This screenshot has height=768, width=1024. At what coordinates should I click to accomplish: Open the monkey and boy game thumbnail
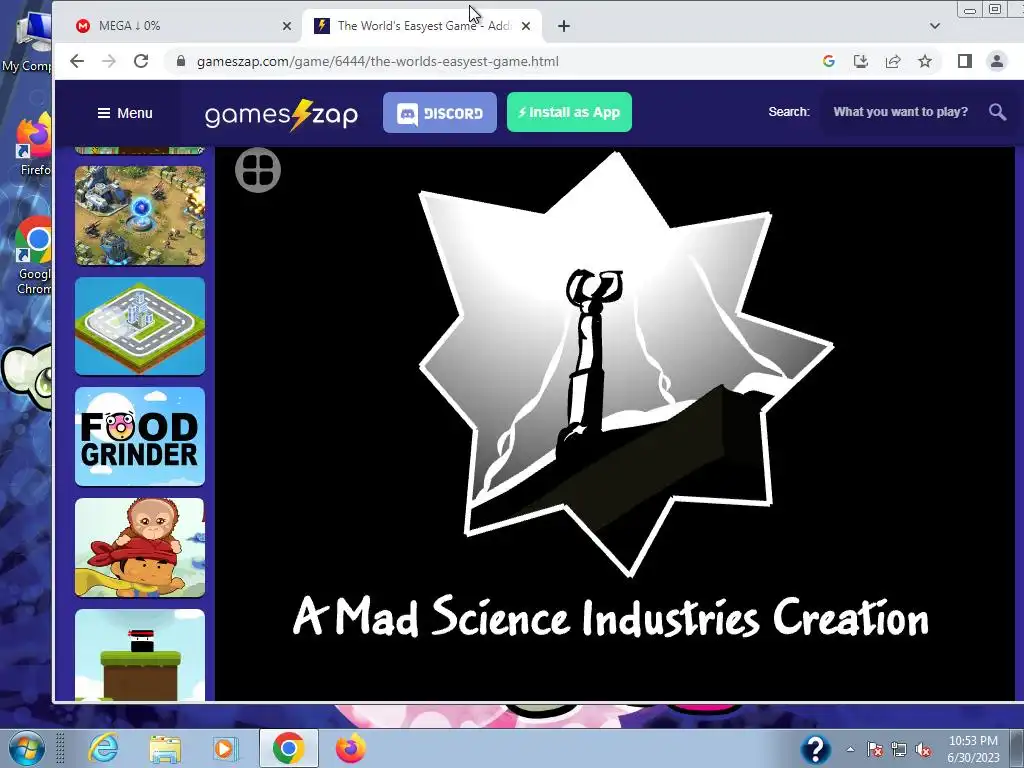point(140,547)
